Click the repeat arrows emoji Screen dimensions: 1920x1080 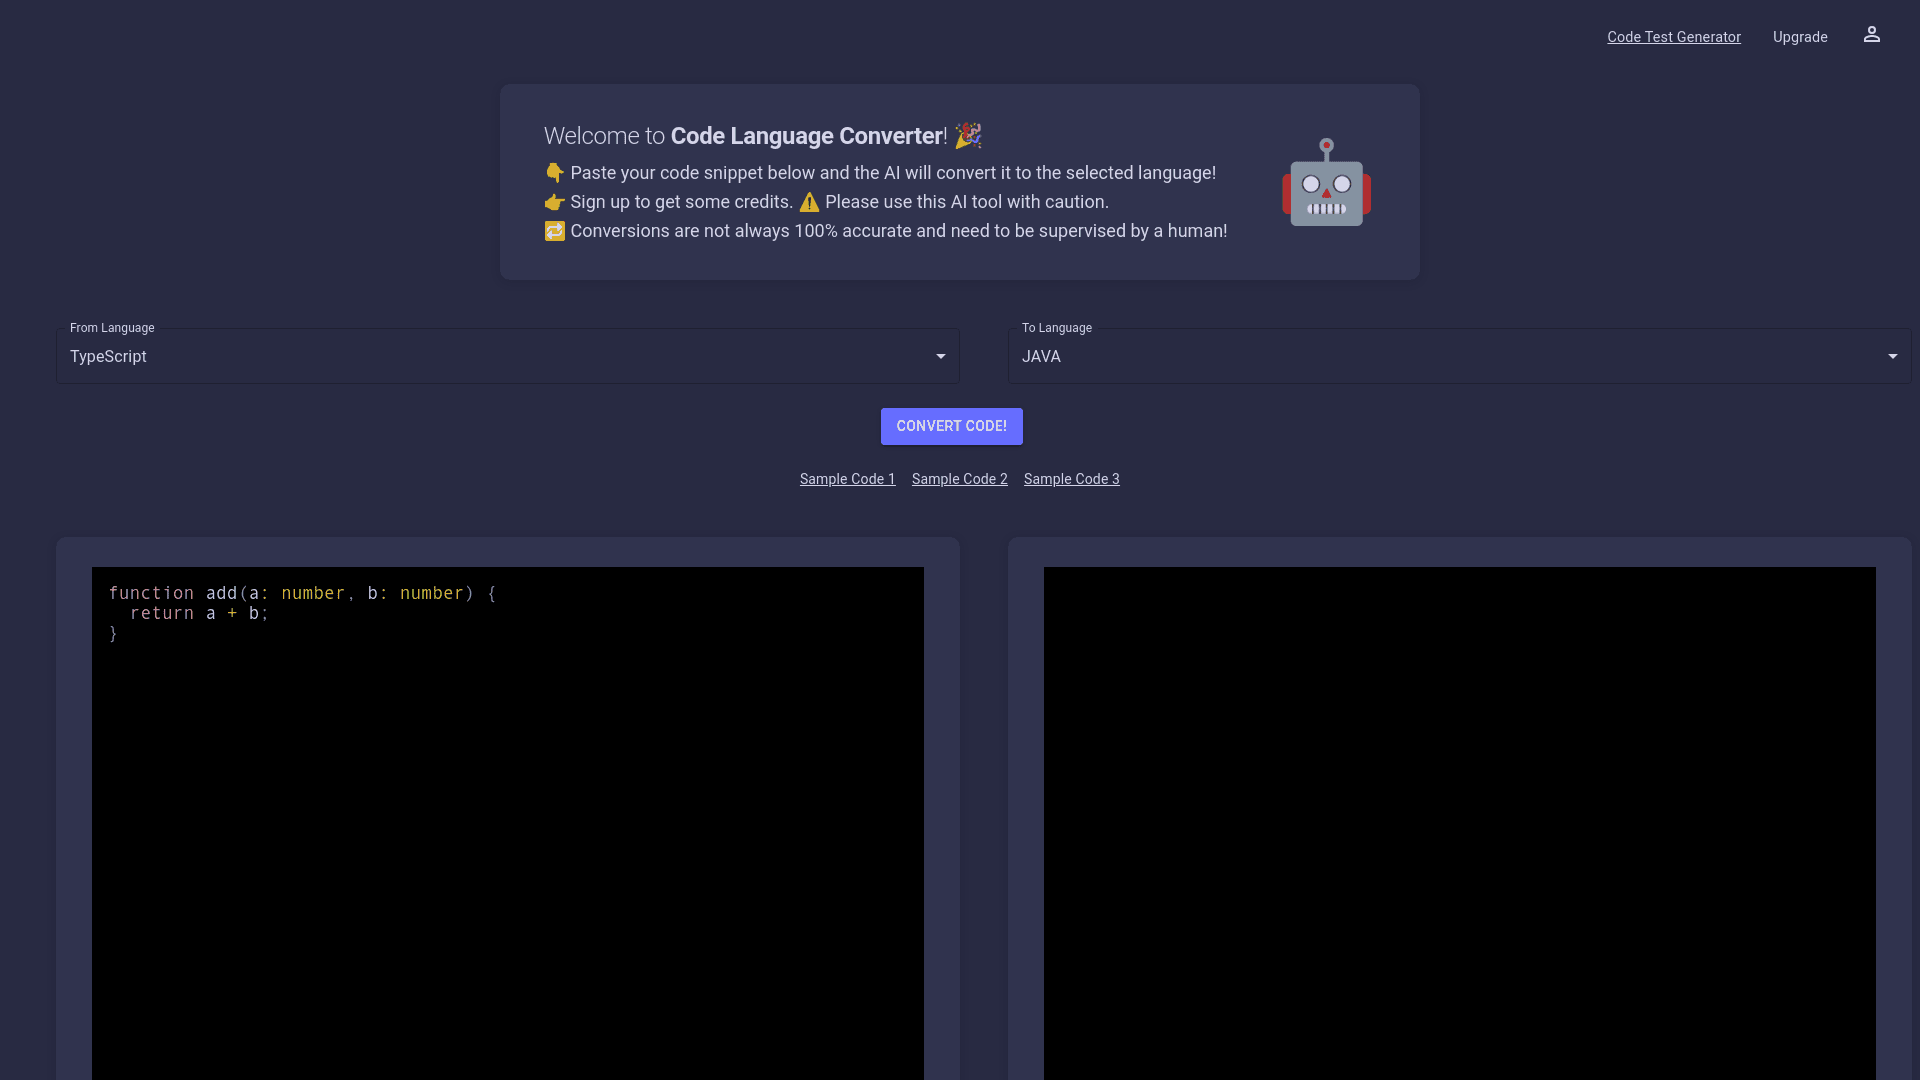point(554,231)
